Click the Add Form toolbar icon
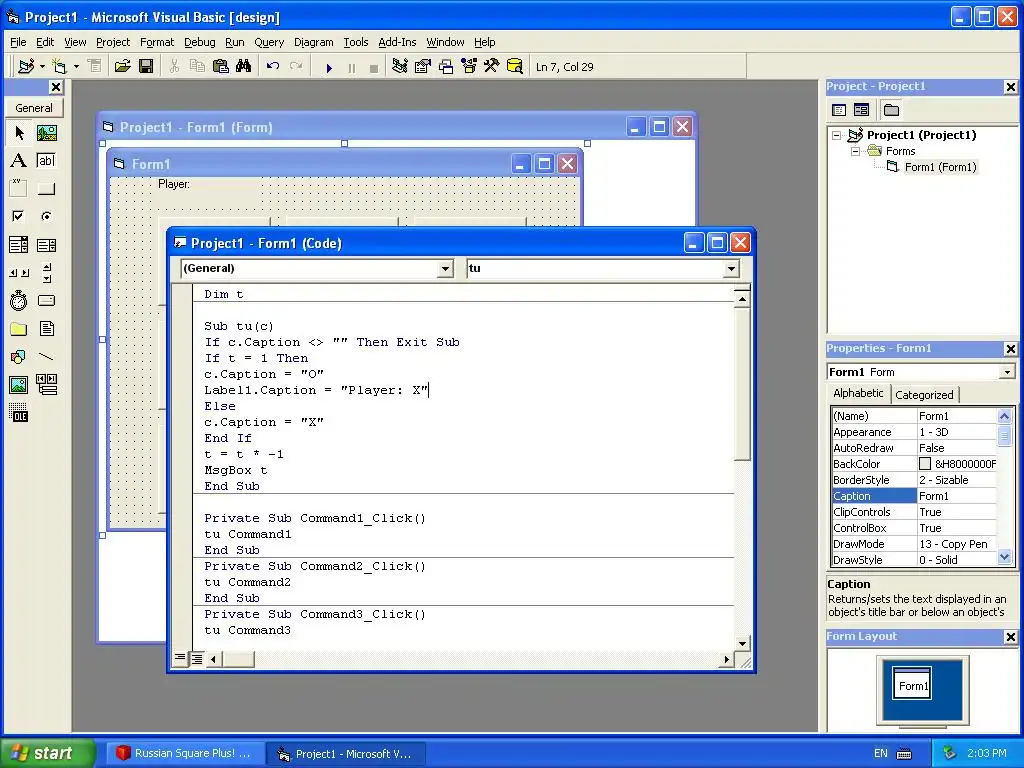The width and height of the screenshot is (1024, 768). click(x=59, y=67)
